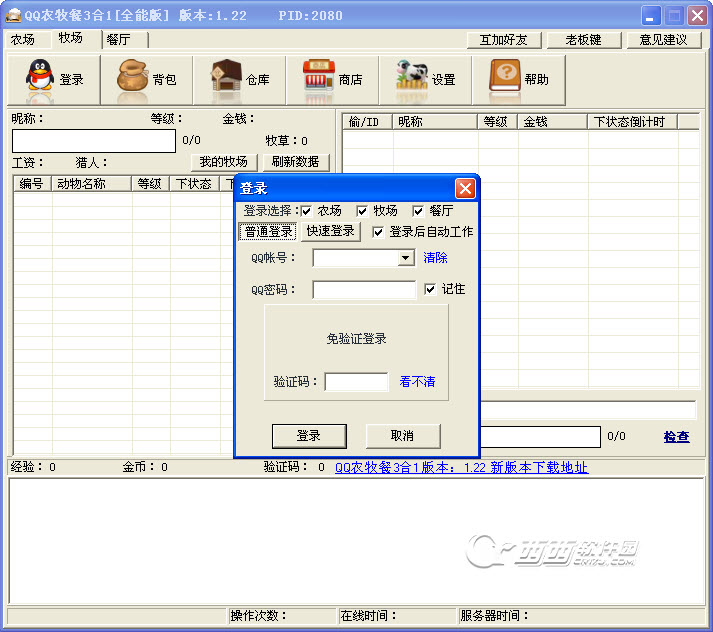The height and width of the screenshot is (632, 713).
Task: Click the 金钱 column header in friend list
Action: coord(552,122)
